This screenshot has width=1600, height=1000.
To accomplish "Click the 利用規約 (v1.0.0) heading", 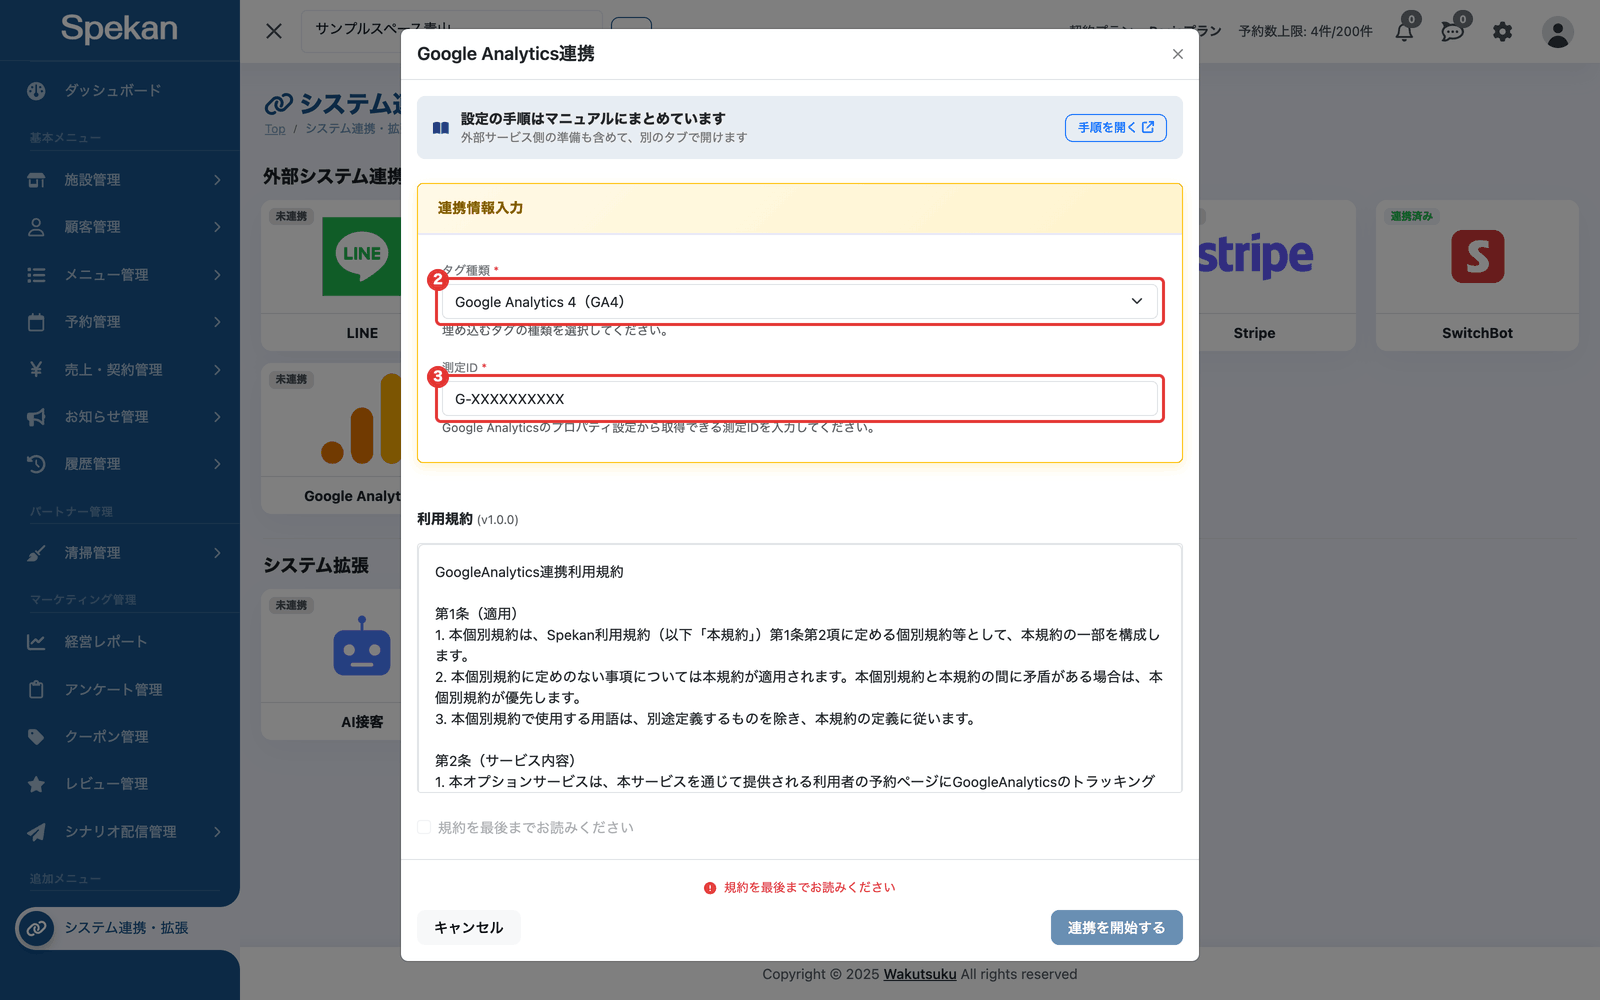I will pyautogui.click(x=467, y=519).
